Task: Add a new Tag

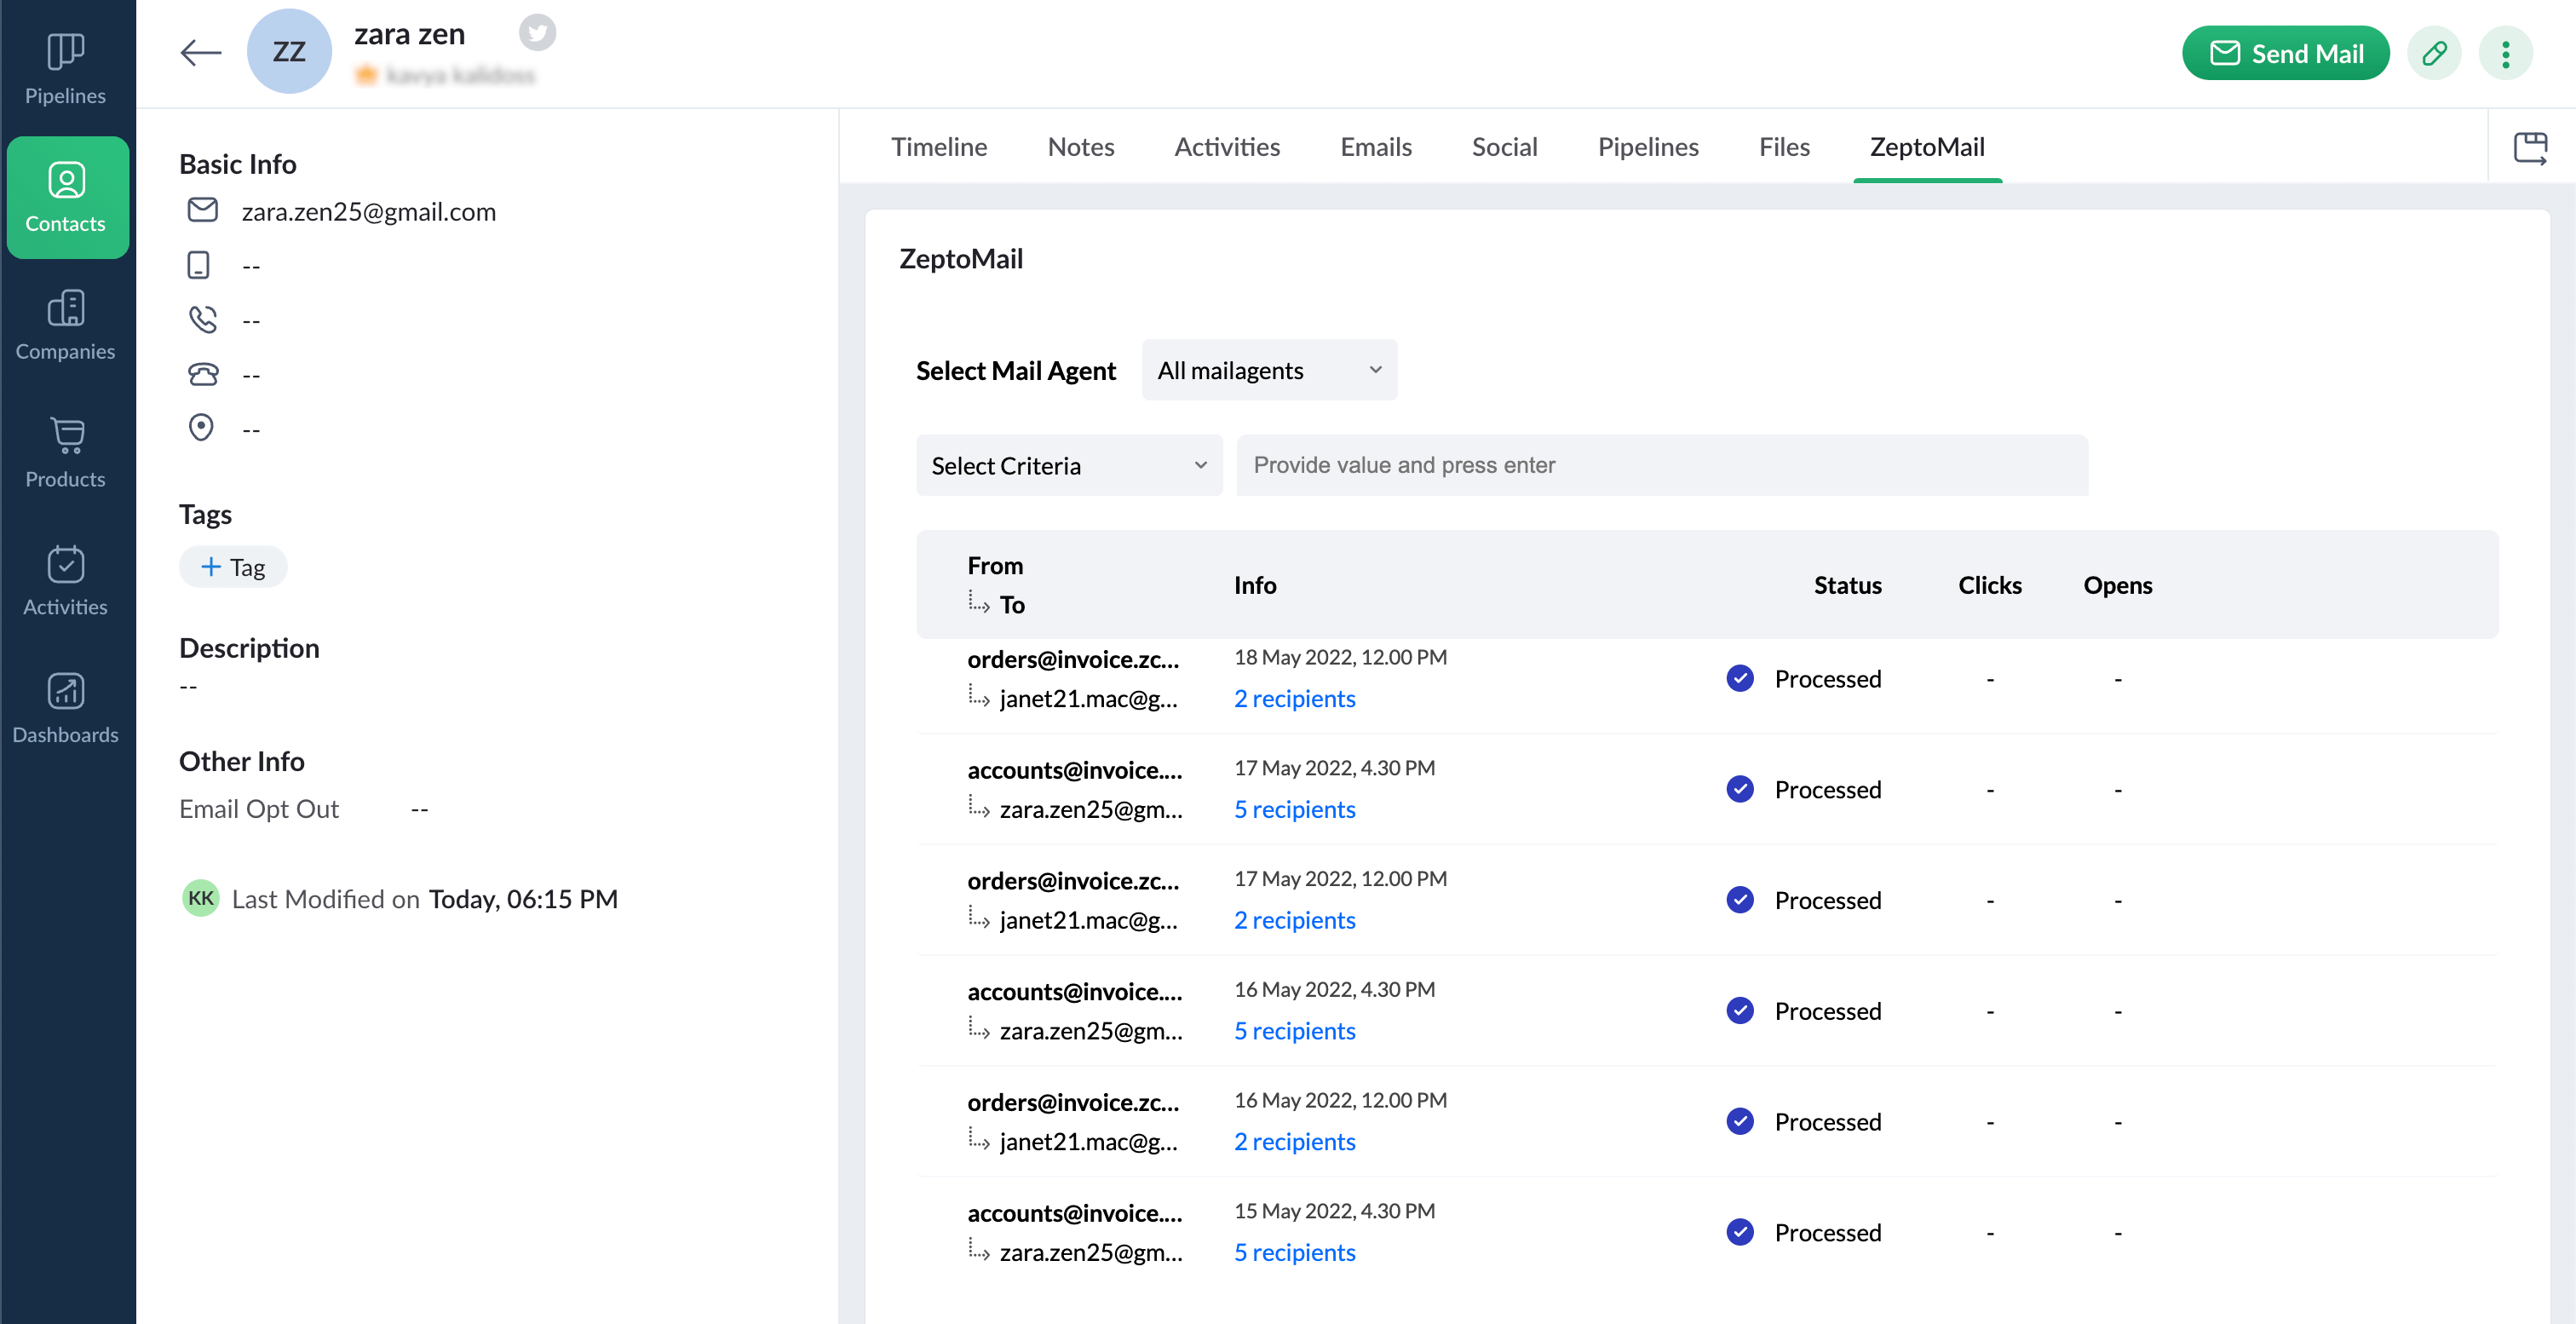Action: click(233, 567)
